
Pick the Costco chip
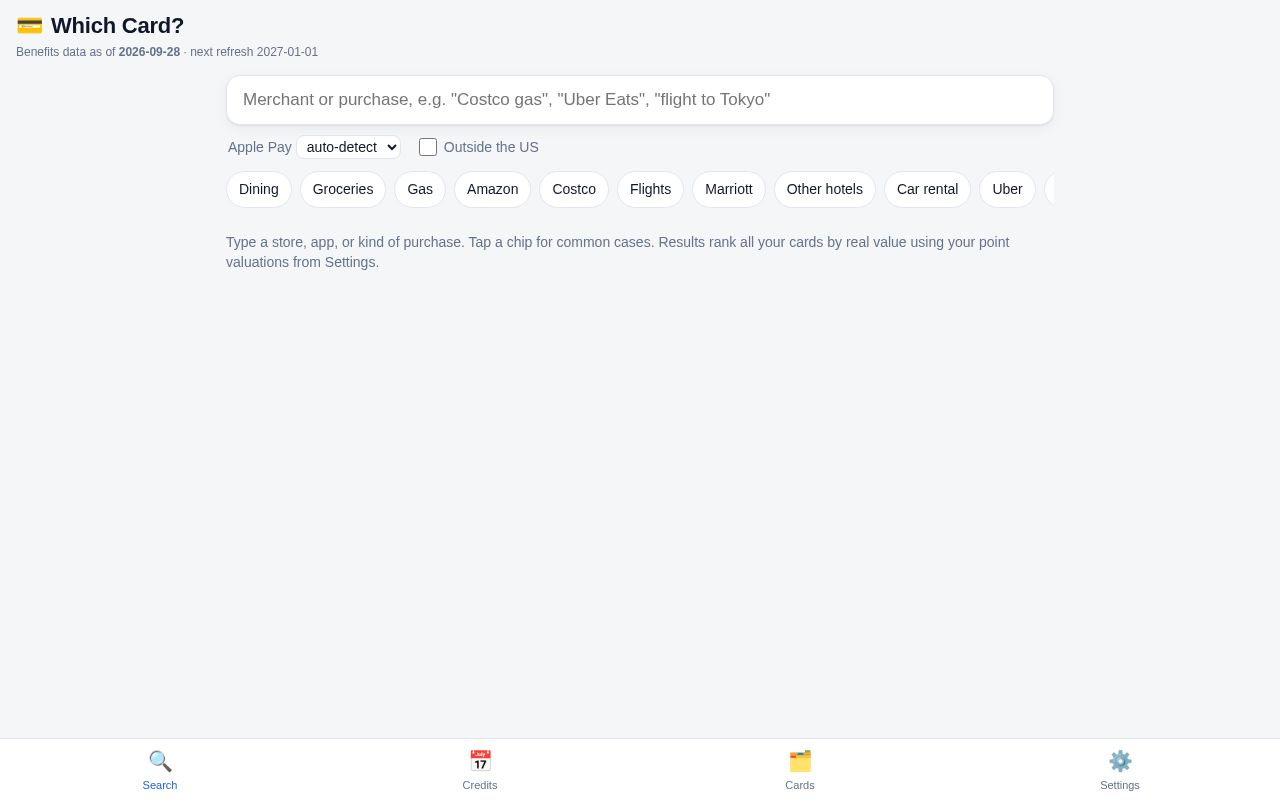coord(574,189)
